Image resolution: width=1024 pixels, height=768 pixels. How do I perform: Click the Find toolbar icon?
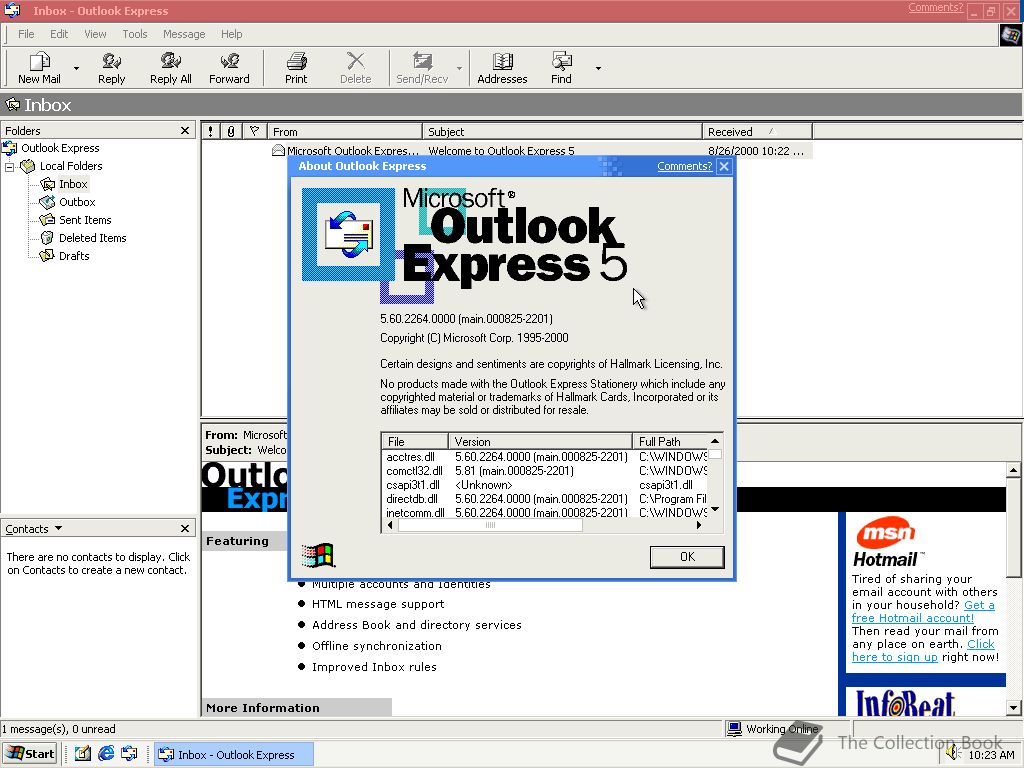pyautogui.click(x=561, y=68)
